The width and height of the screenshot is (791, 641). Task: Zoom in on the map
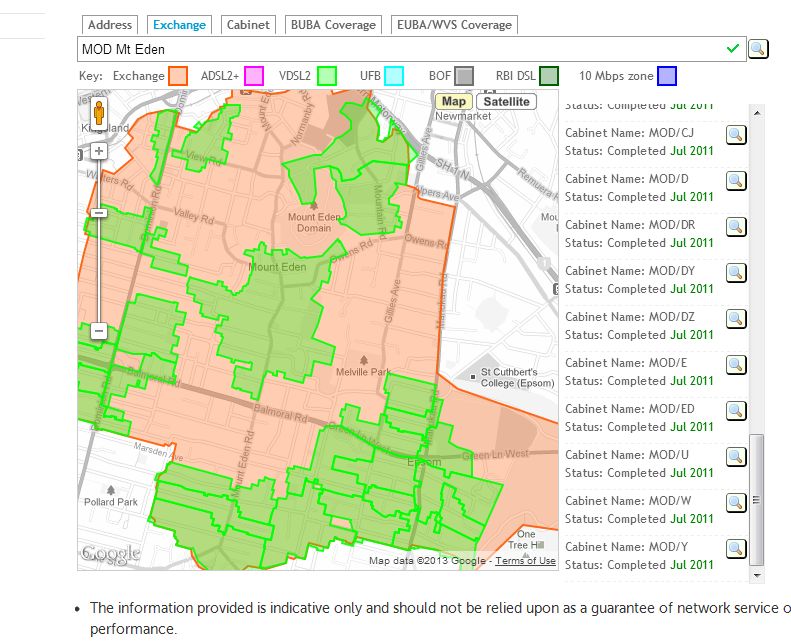[x=98, y=152]
